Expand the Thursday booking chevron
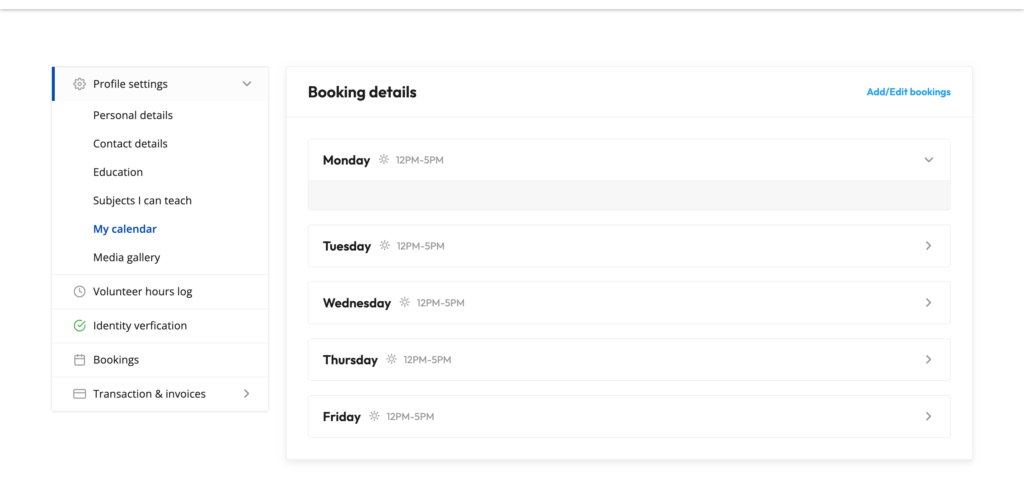 click(928, 359)
